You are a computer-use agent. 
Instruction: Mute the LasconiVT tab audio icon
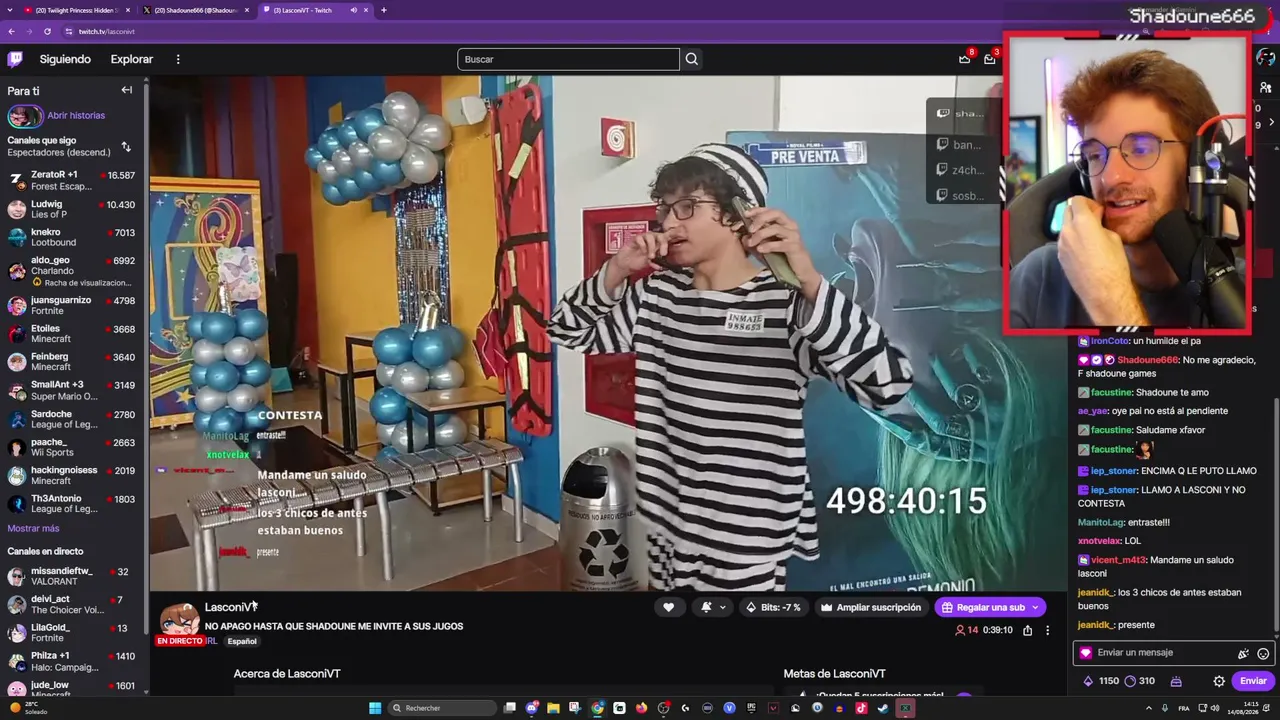tap(353, 10)
